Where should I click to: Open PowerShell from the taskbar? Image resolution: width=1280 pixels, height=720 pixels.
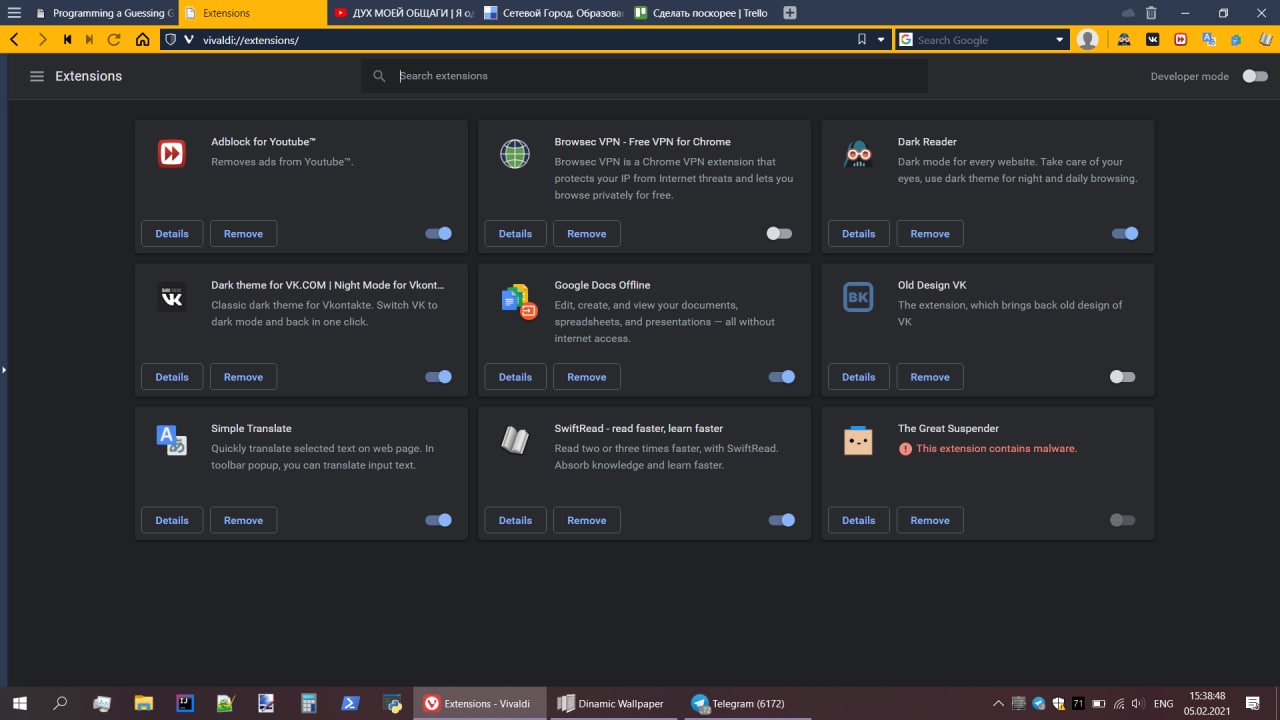351,703
